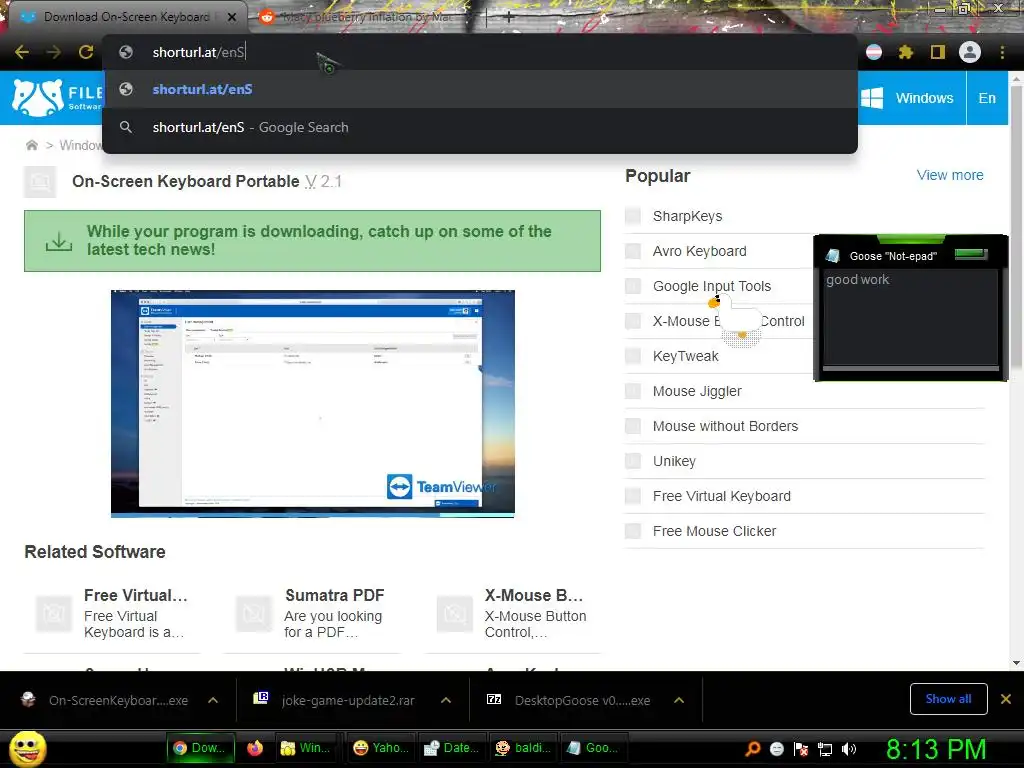Viewport: 1024px width, 768px height.
Task: Click the striped flag extension icon
Action: coord(874,52)
